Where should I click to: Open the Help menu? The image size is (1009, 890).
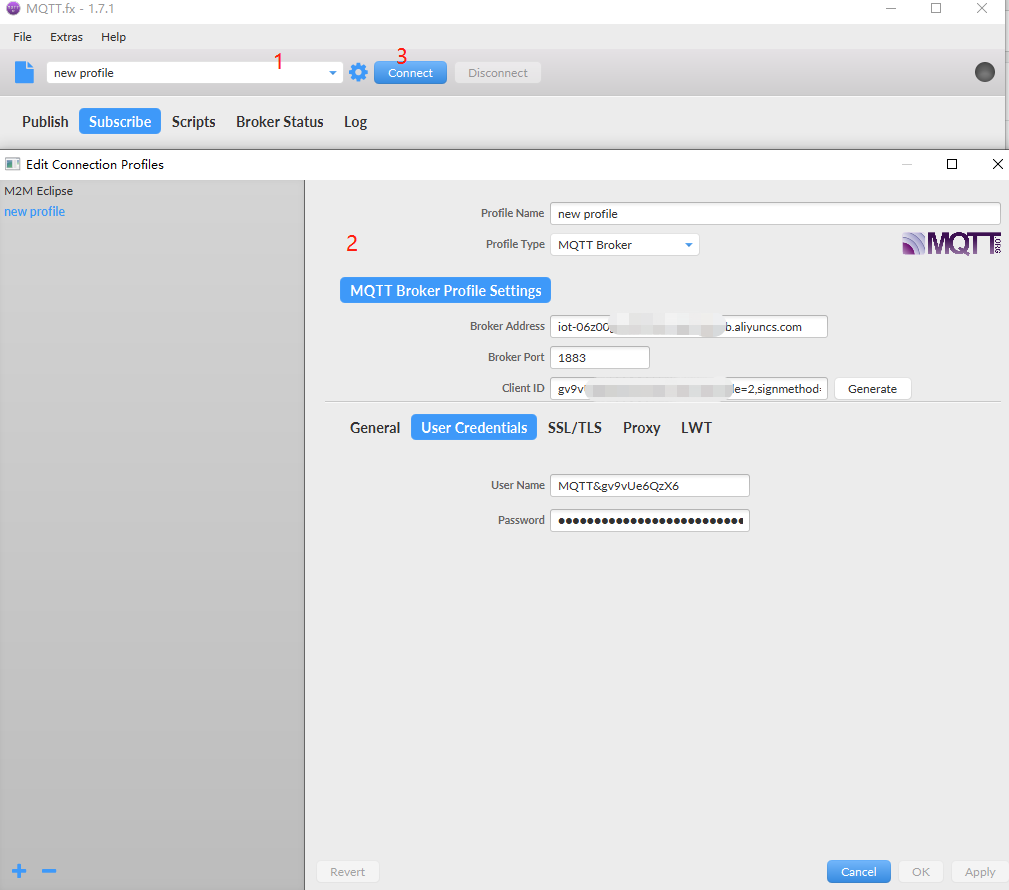coord(113,37)
